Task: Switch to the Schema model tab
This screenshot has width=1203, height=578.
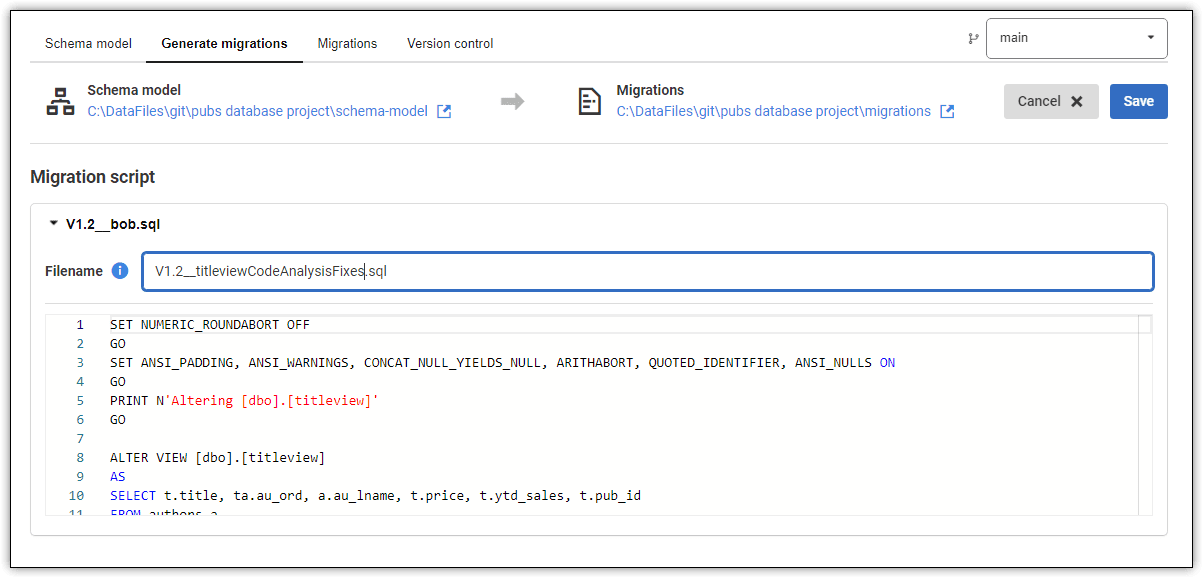Action: pos(89,43)
